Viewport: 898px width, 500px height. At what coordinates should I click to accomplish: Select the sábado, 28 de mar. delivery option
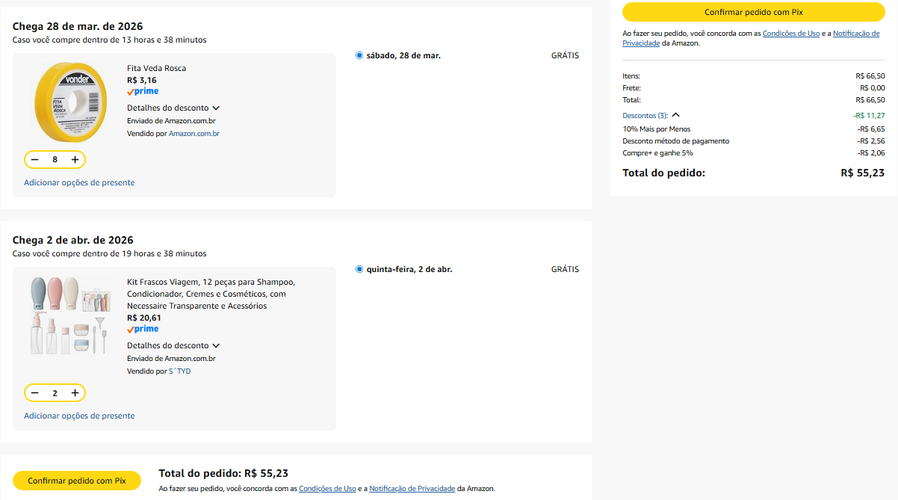pyautogui.click(x=359, y=56)
